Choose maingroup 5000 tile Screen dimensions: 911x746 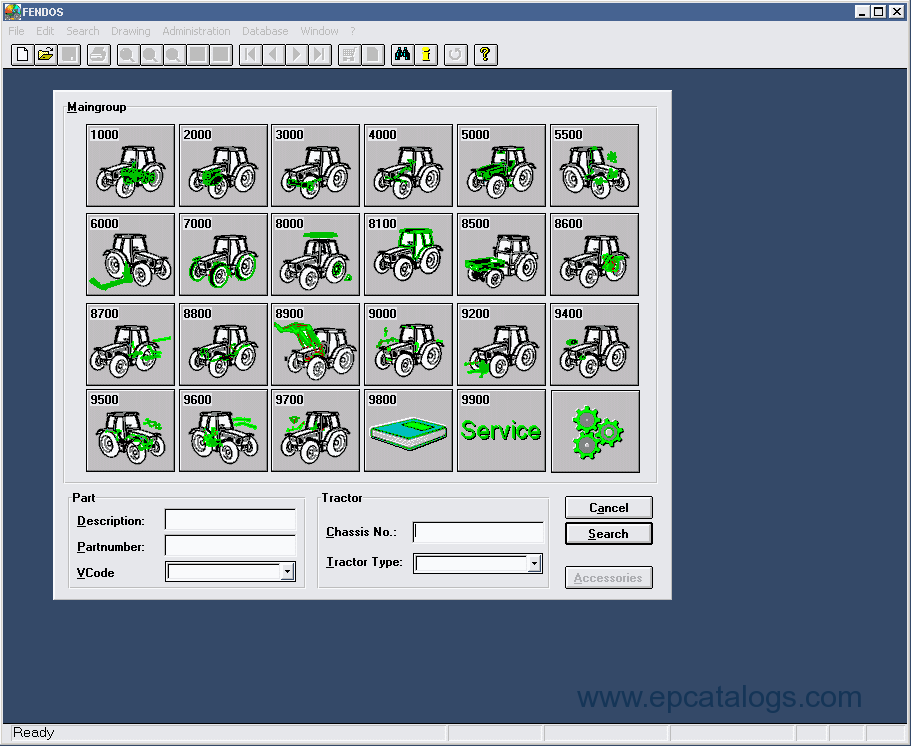click(501, 165)
